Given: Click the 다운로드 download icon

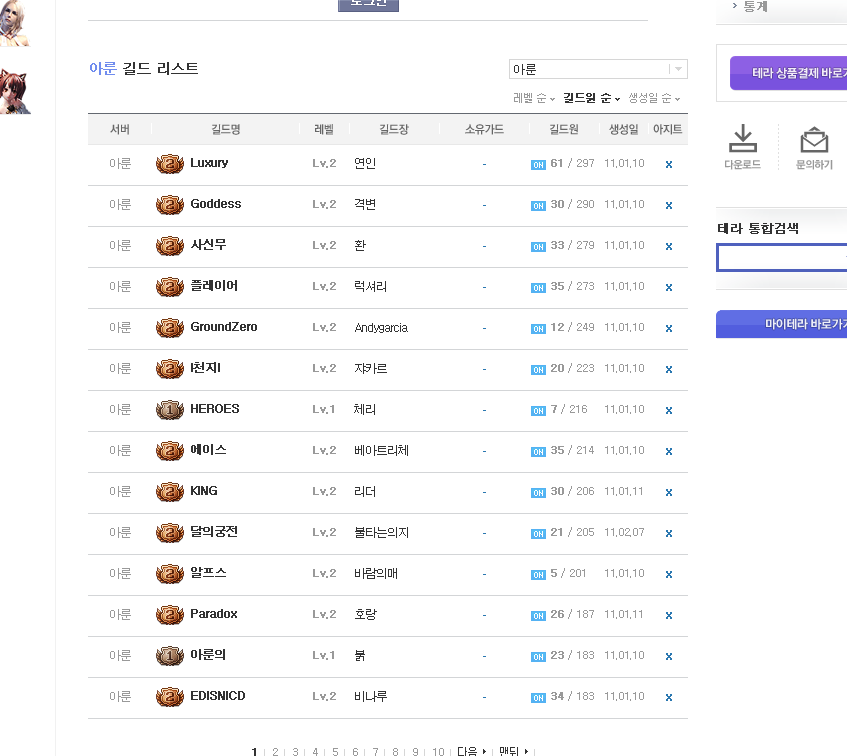Looking at the screenshot, I should (x=742, y=140).
